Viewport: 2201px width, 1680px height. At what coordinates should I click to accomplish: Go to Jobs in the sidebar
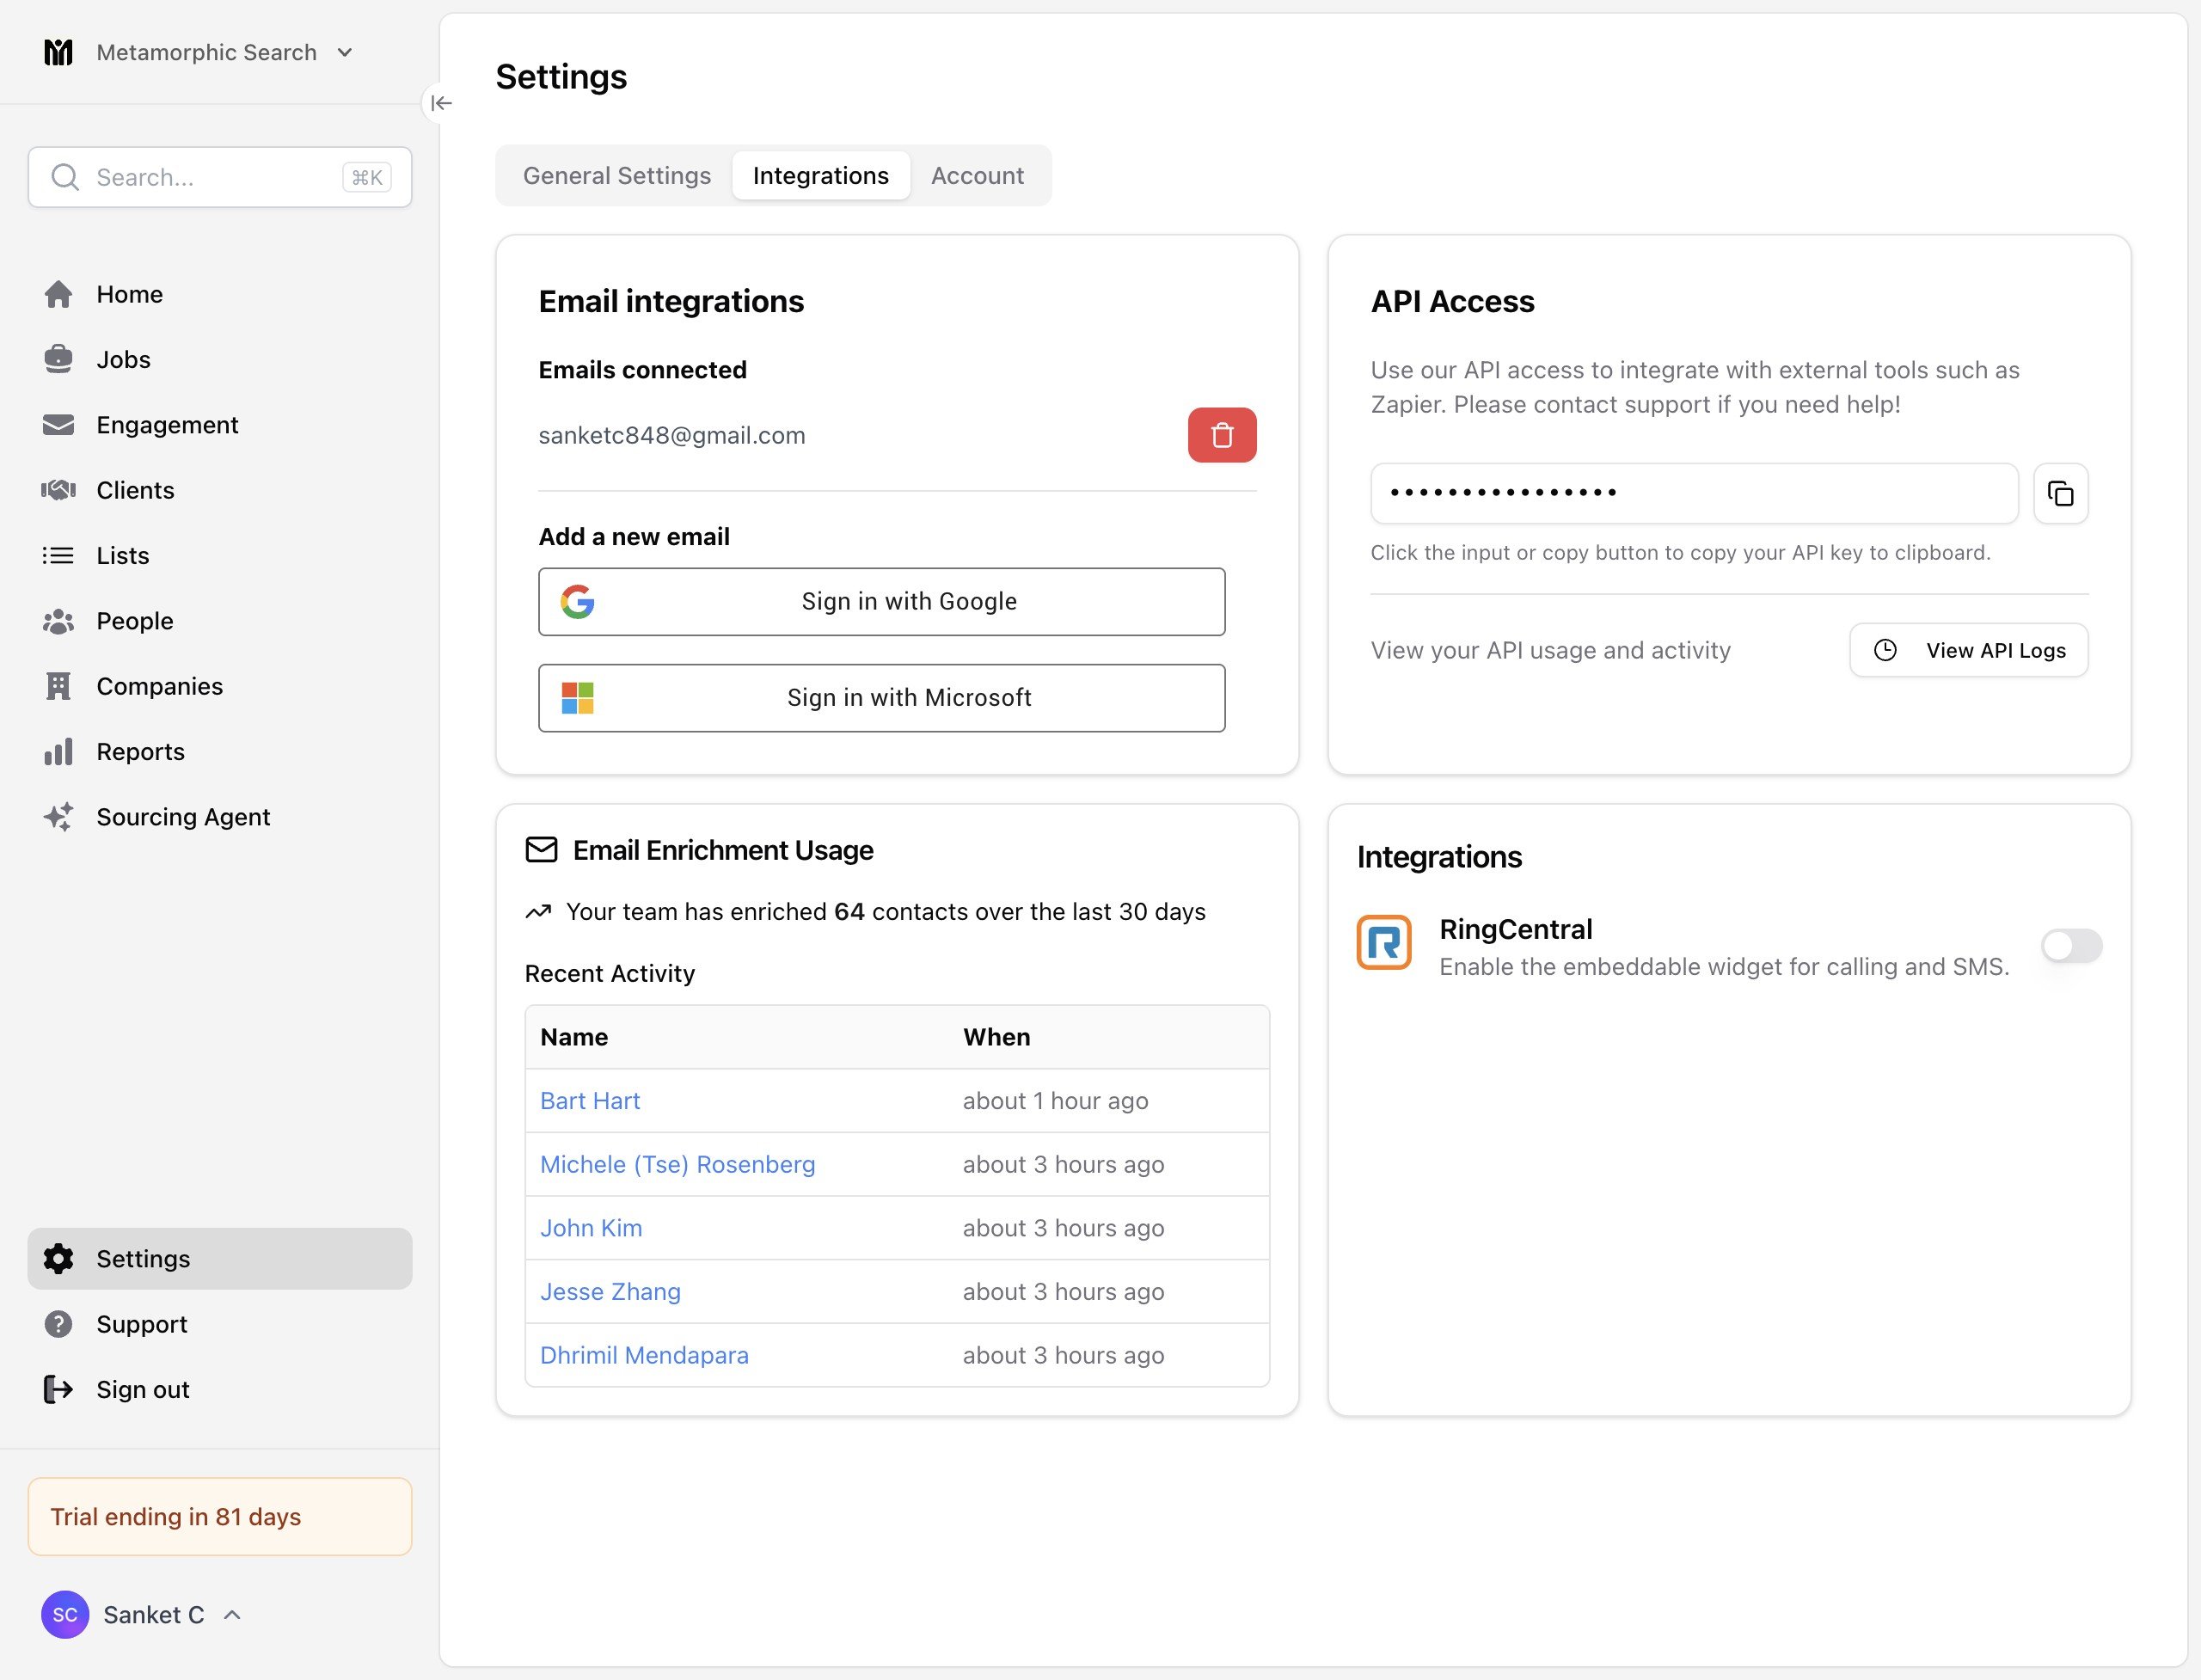(220, 359)
